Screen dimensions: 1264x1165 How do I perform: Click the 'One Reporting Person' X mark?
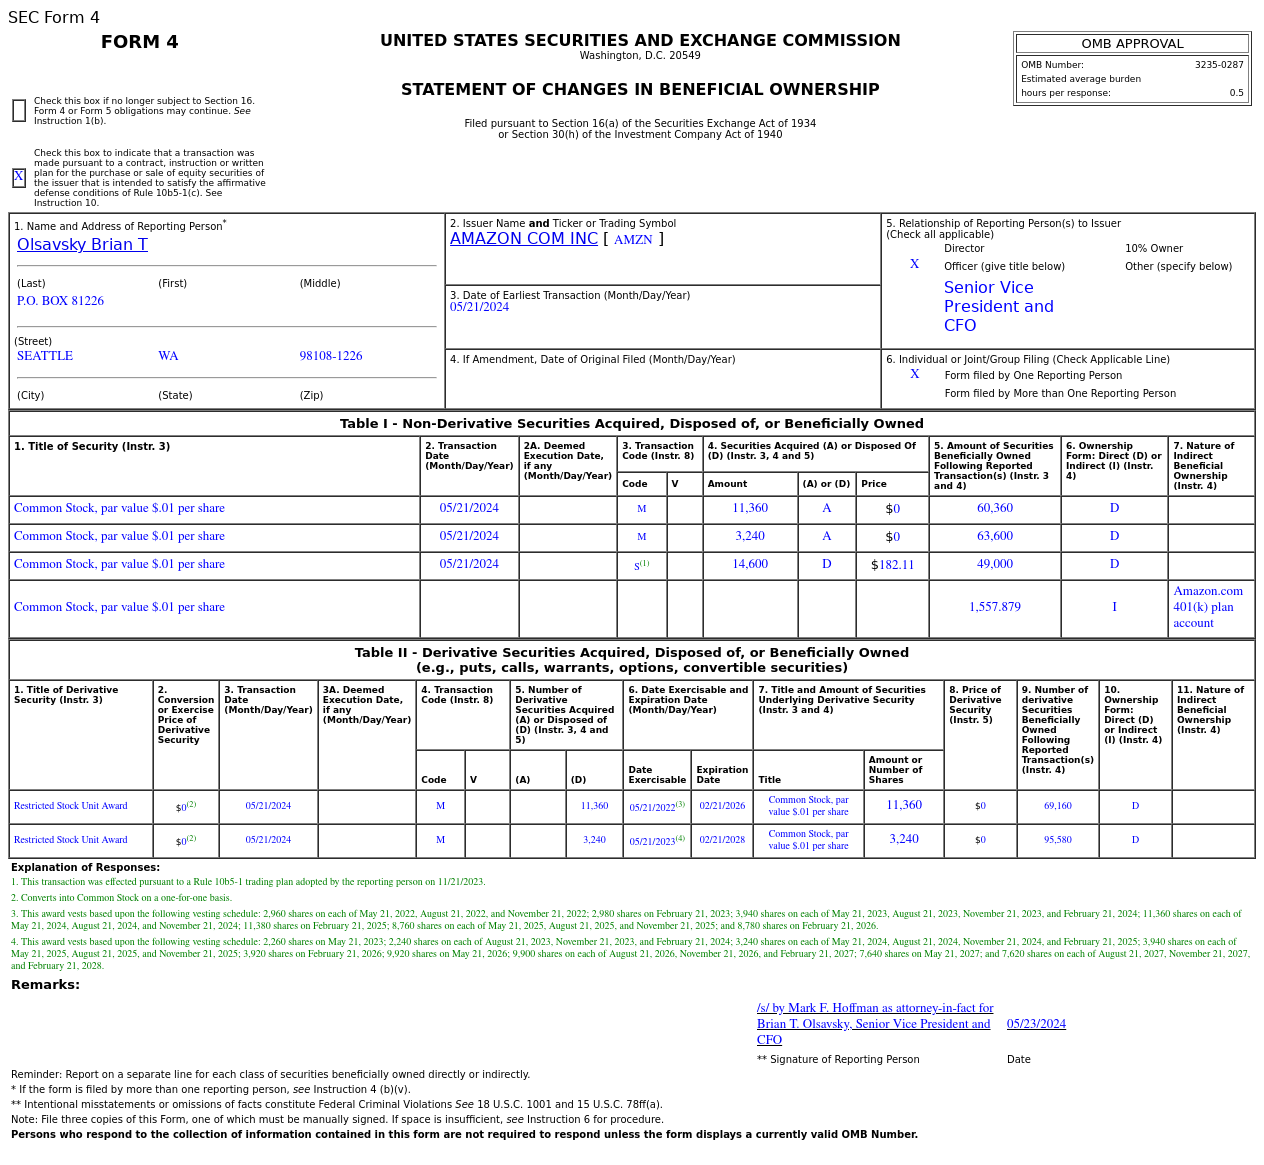(x=914, y=375)
